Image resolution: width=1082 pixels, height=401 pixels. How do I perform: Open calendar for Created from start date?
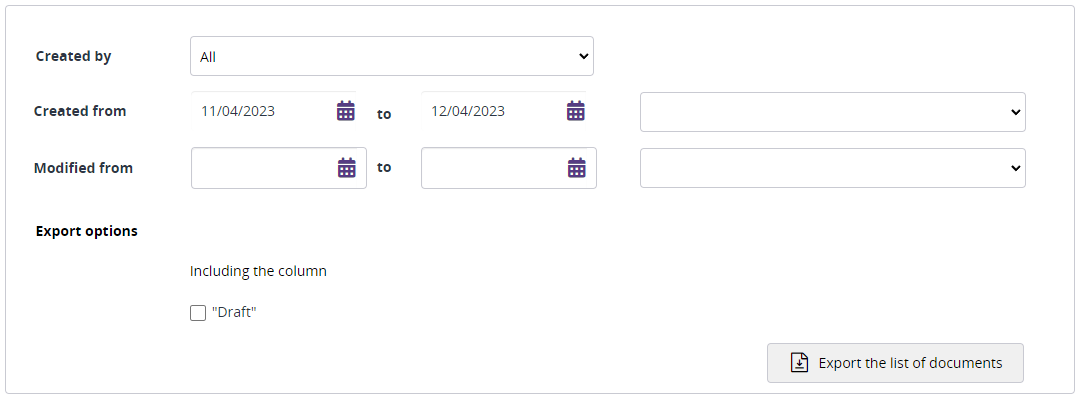346,111
